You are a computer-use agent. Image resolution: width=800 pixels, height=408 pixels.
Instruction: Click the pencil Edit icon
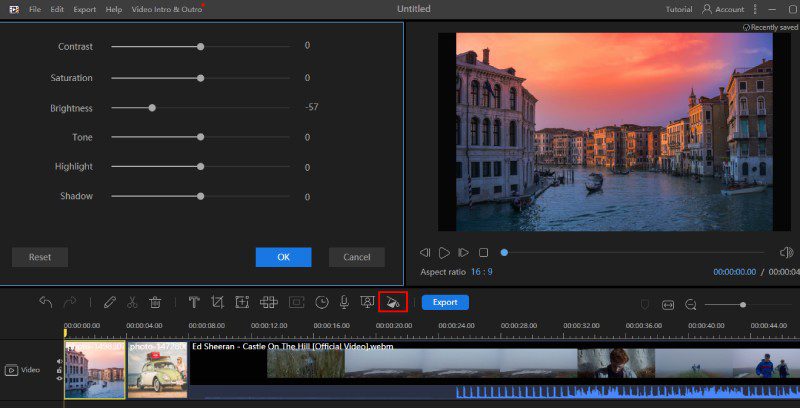point(109,302)
